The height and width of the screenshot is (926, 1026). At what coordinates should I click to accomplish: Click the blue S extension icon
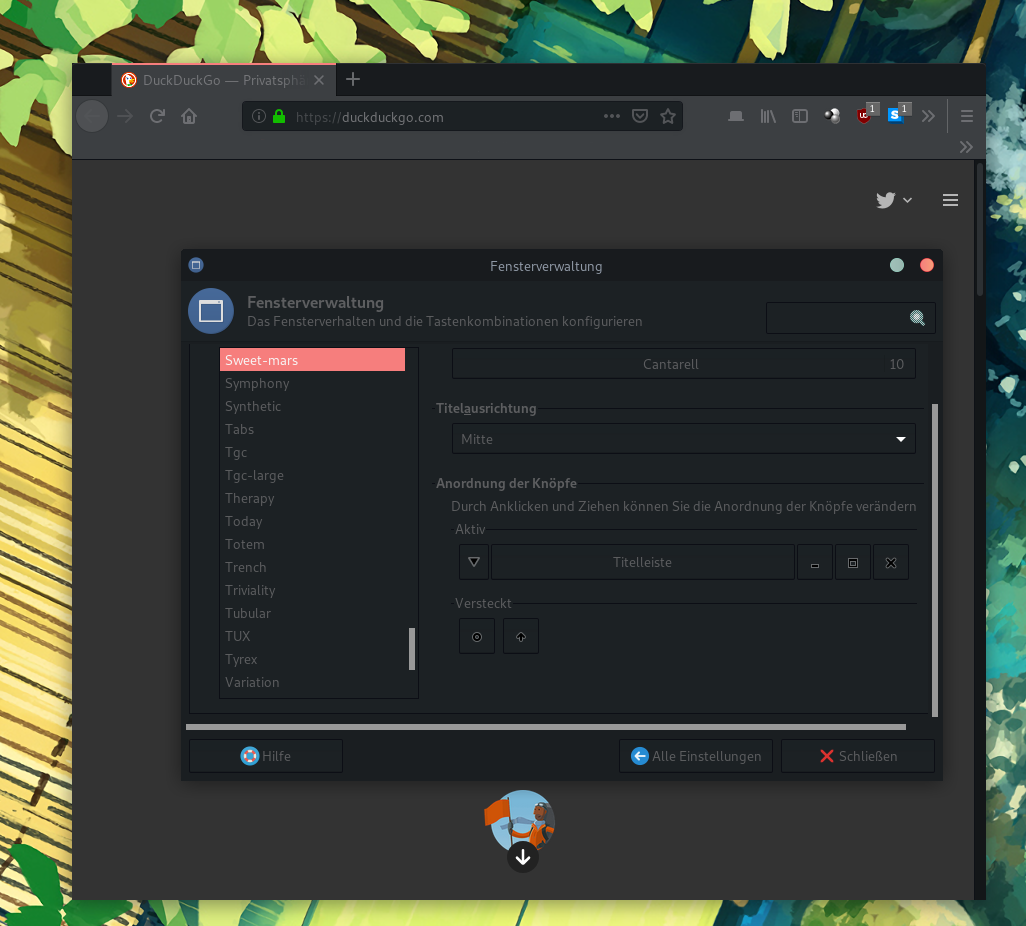896,116
